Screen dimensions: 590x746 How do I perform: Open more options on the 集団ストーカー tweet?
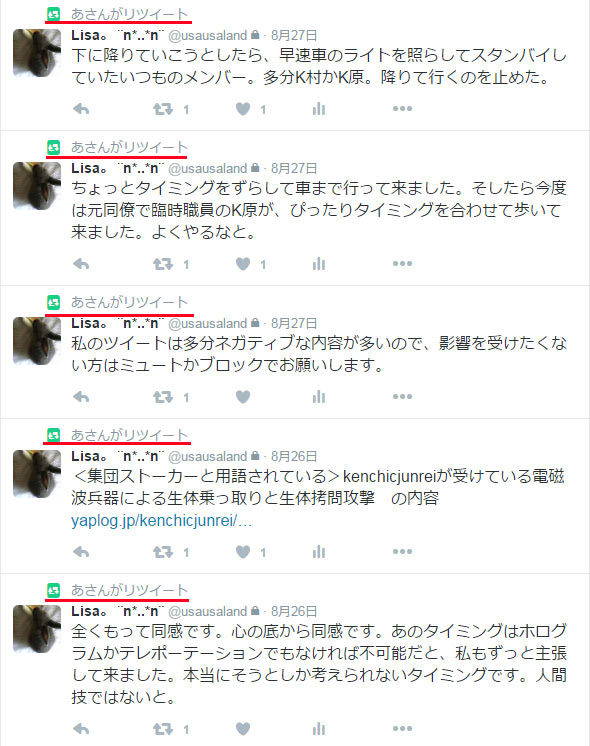(x=403, y=552)
